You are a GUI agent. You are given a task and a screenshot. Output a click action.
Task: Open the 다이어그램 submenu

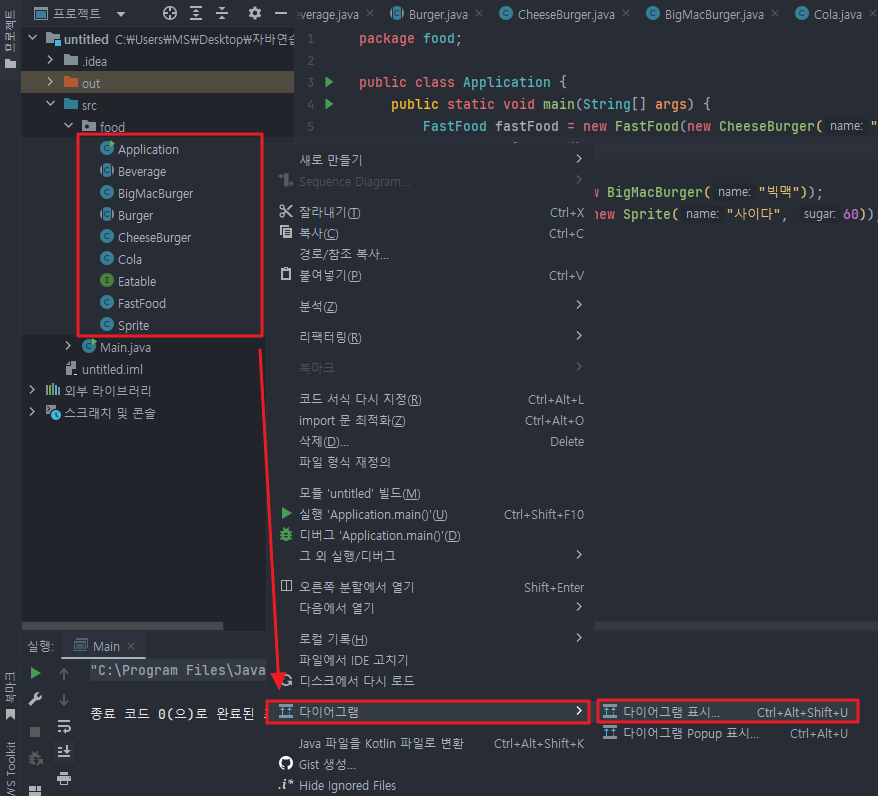(x=428, y=711)
